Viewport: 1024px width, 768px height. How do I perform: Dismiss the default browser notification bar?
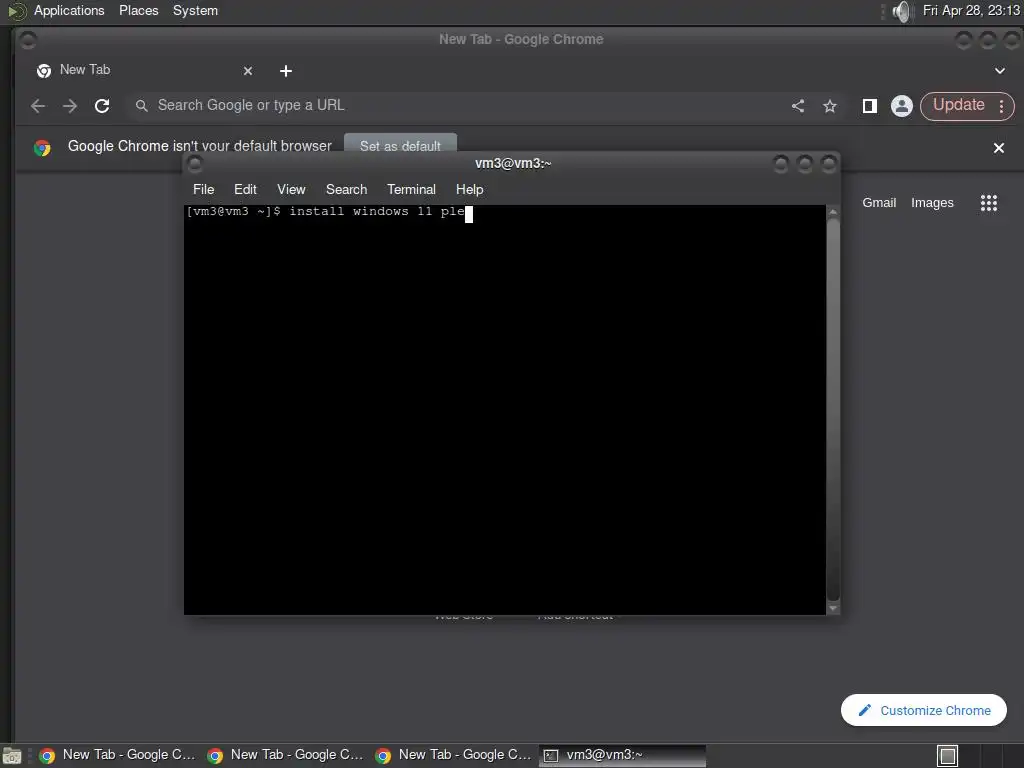(x=999, y=148)
